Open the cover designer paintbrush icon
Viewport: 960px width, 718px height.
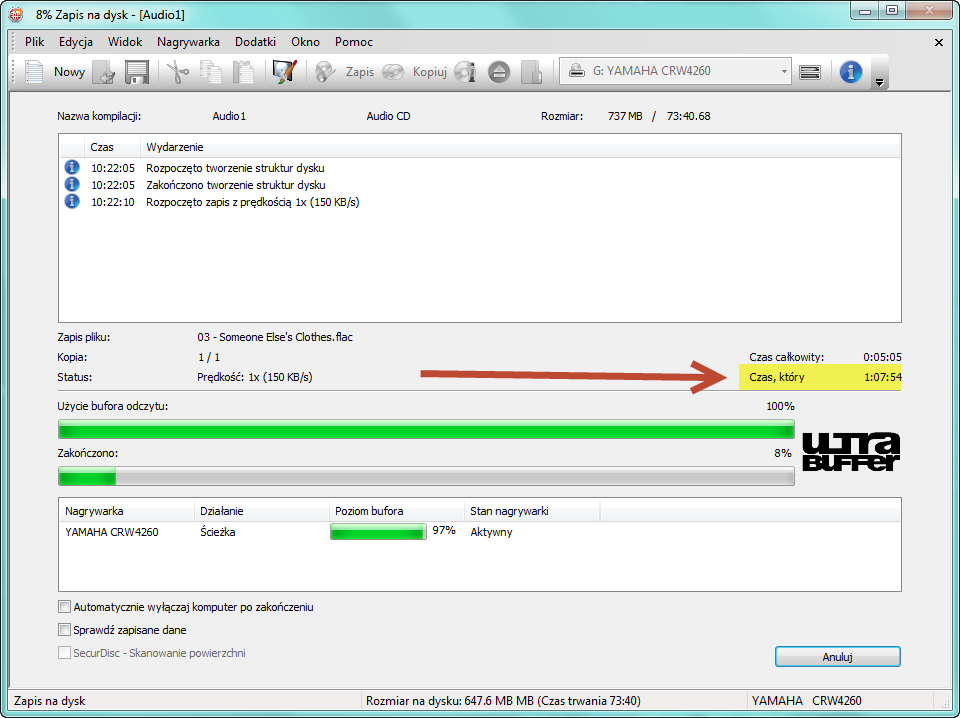coord(285,72)
